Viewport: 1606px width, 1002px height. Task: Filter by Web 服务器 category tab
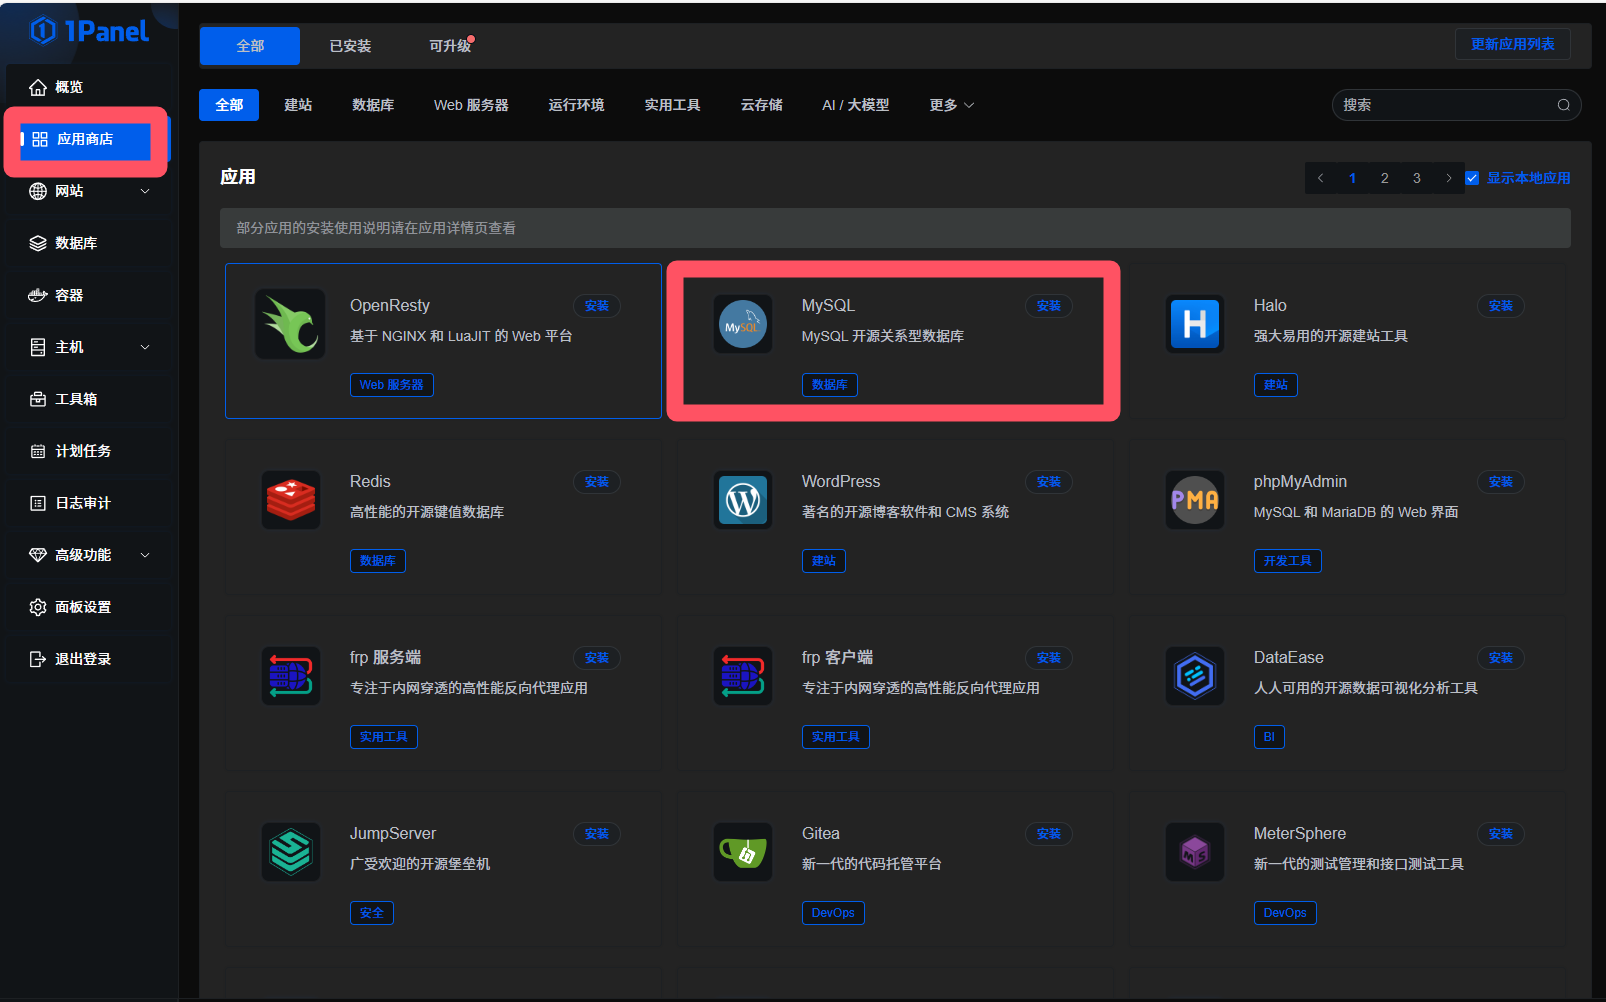coord(471,105)
